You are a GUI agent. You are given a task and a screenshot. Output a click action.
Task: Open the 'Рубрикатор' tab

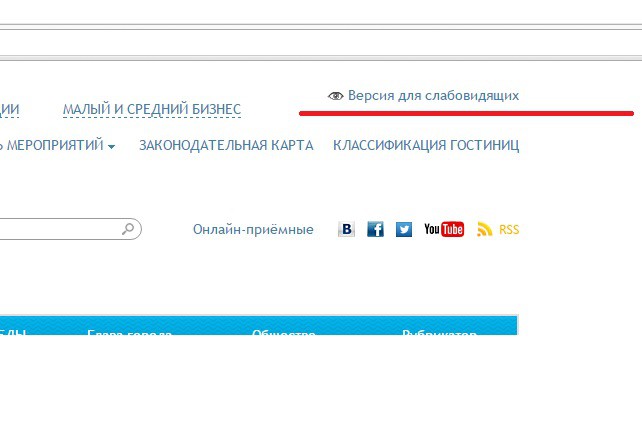tap(439, 332)
